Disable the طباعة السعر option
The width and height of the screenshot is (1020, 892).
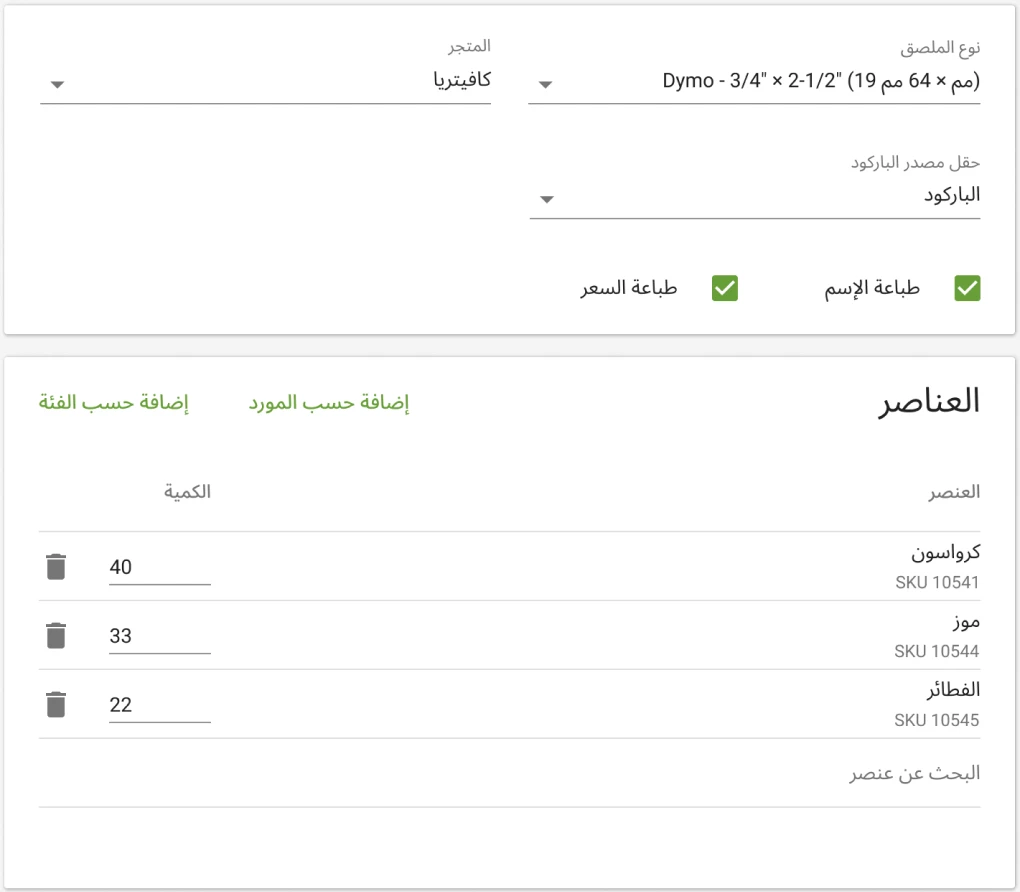tap(724, 288)
